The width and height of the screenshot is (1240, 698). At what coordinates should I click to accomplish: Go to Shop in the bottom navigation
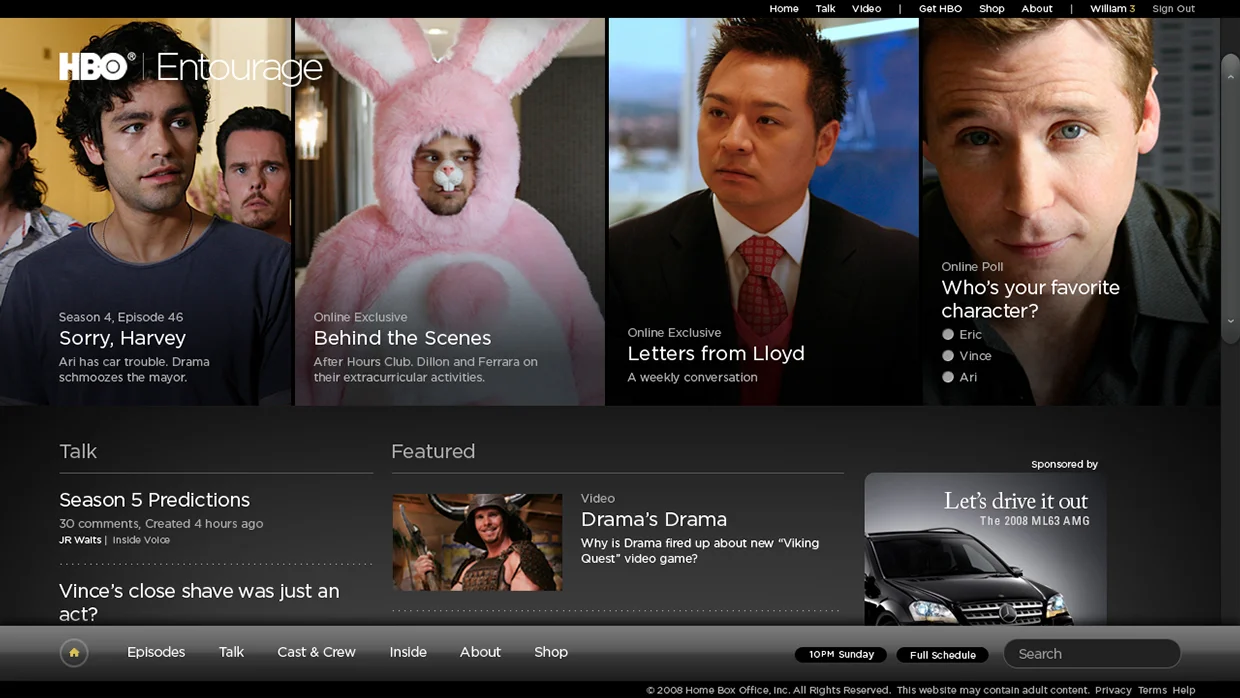(x=551, y=652)
